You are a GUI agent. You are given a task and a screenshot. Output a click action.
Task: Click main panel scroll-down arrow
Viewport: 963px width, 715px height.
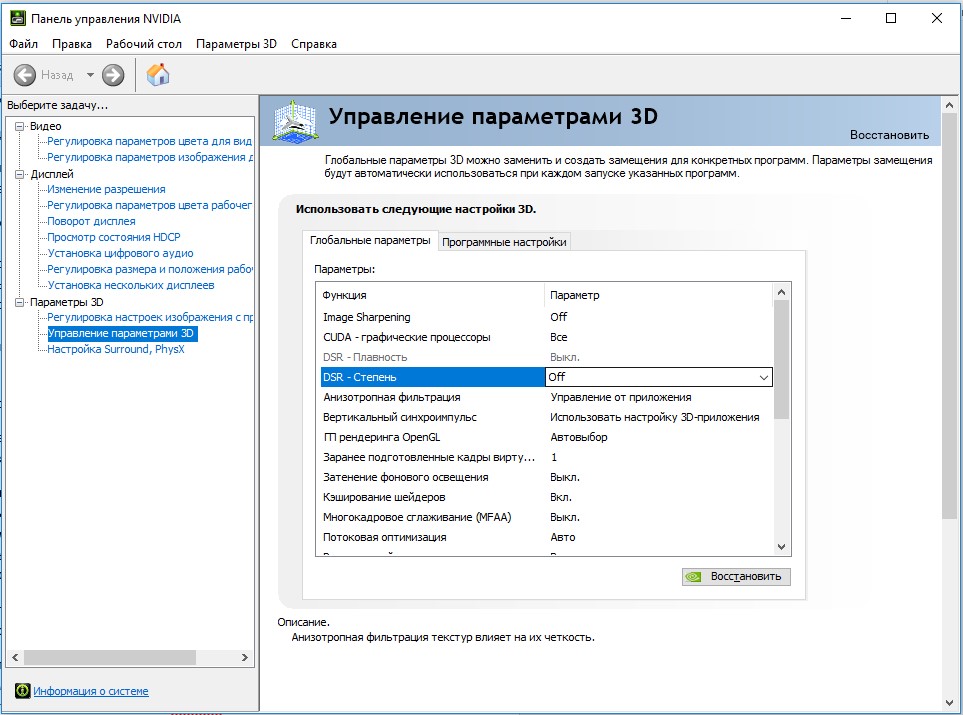click(949, 703)
